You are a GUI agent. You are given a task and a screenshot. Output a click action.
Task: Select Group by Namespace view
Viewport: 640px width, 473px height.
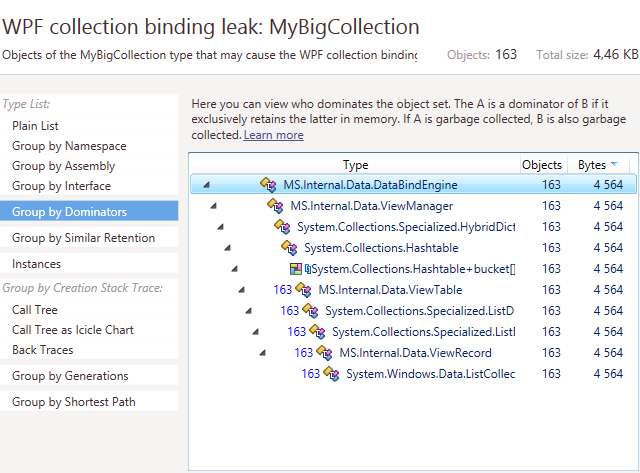coord(69,146)
